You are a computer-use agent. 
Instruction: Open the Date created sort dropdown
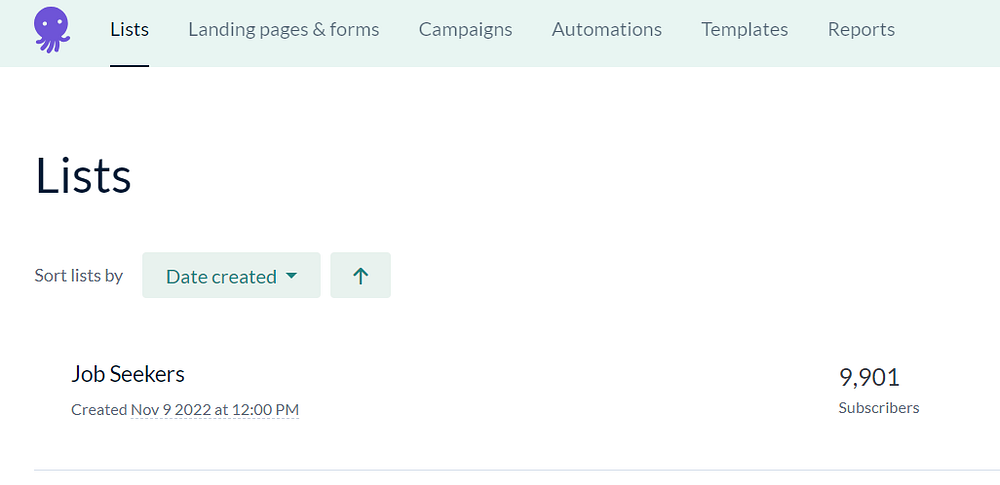pyautogui.click(x=231, y=276)
